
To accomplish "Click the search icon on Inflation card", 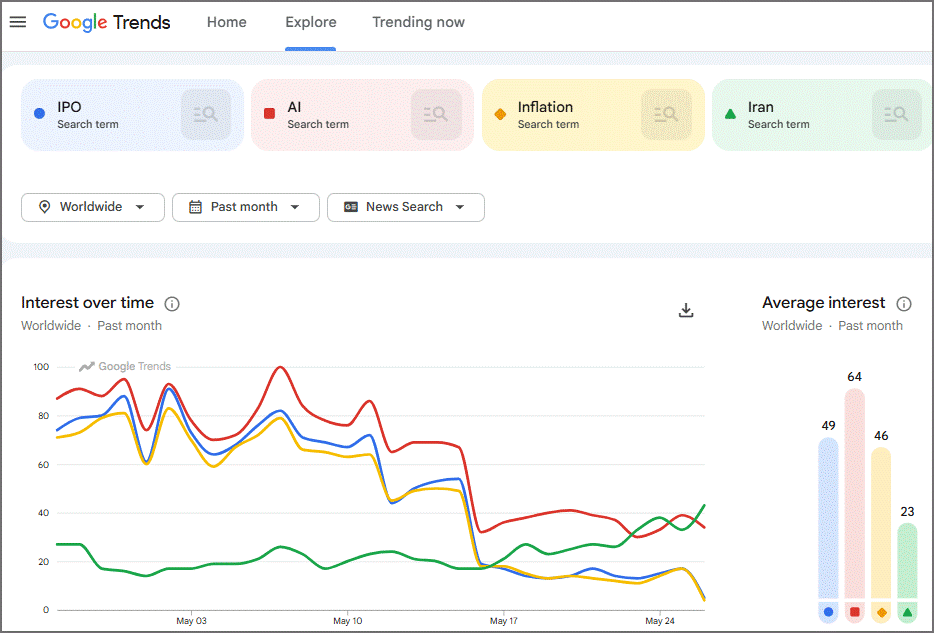I will point(666,114).
